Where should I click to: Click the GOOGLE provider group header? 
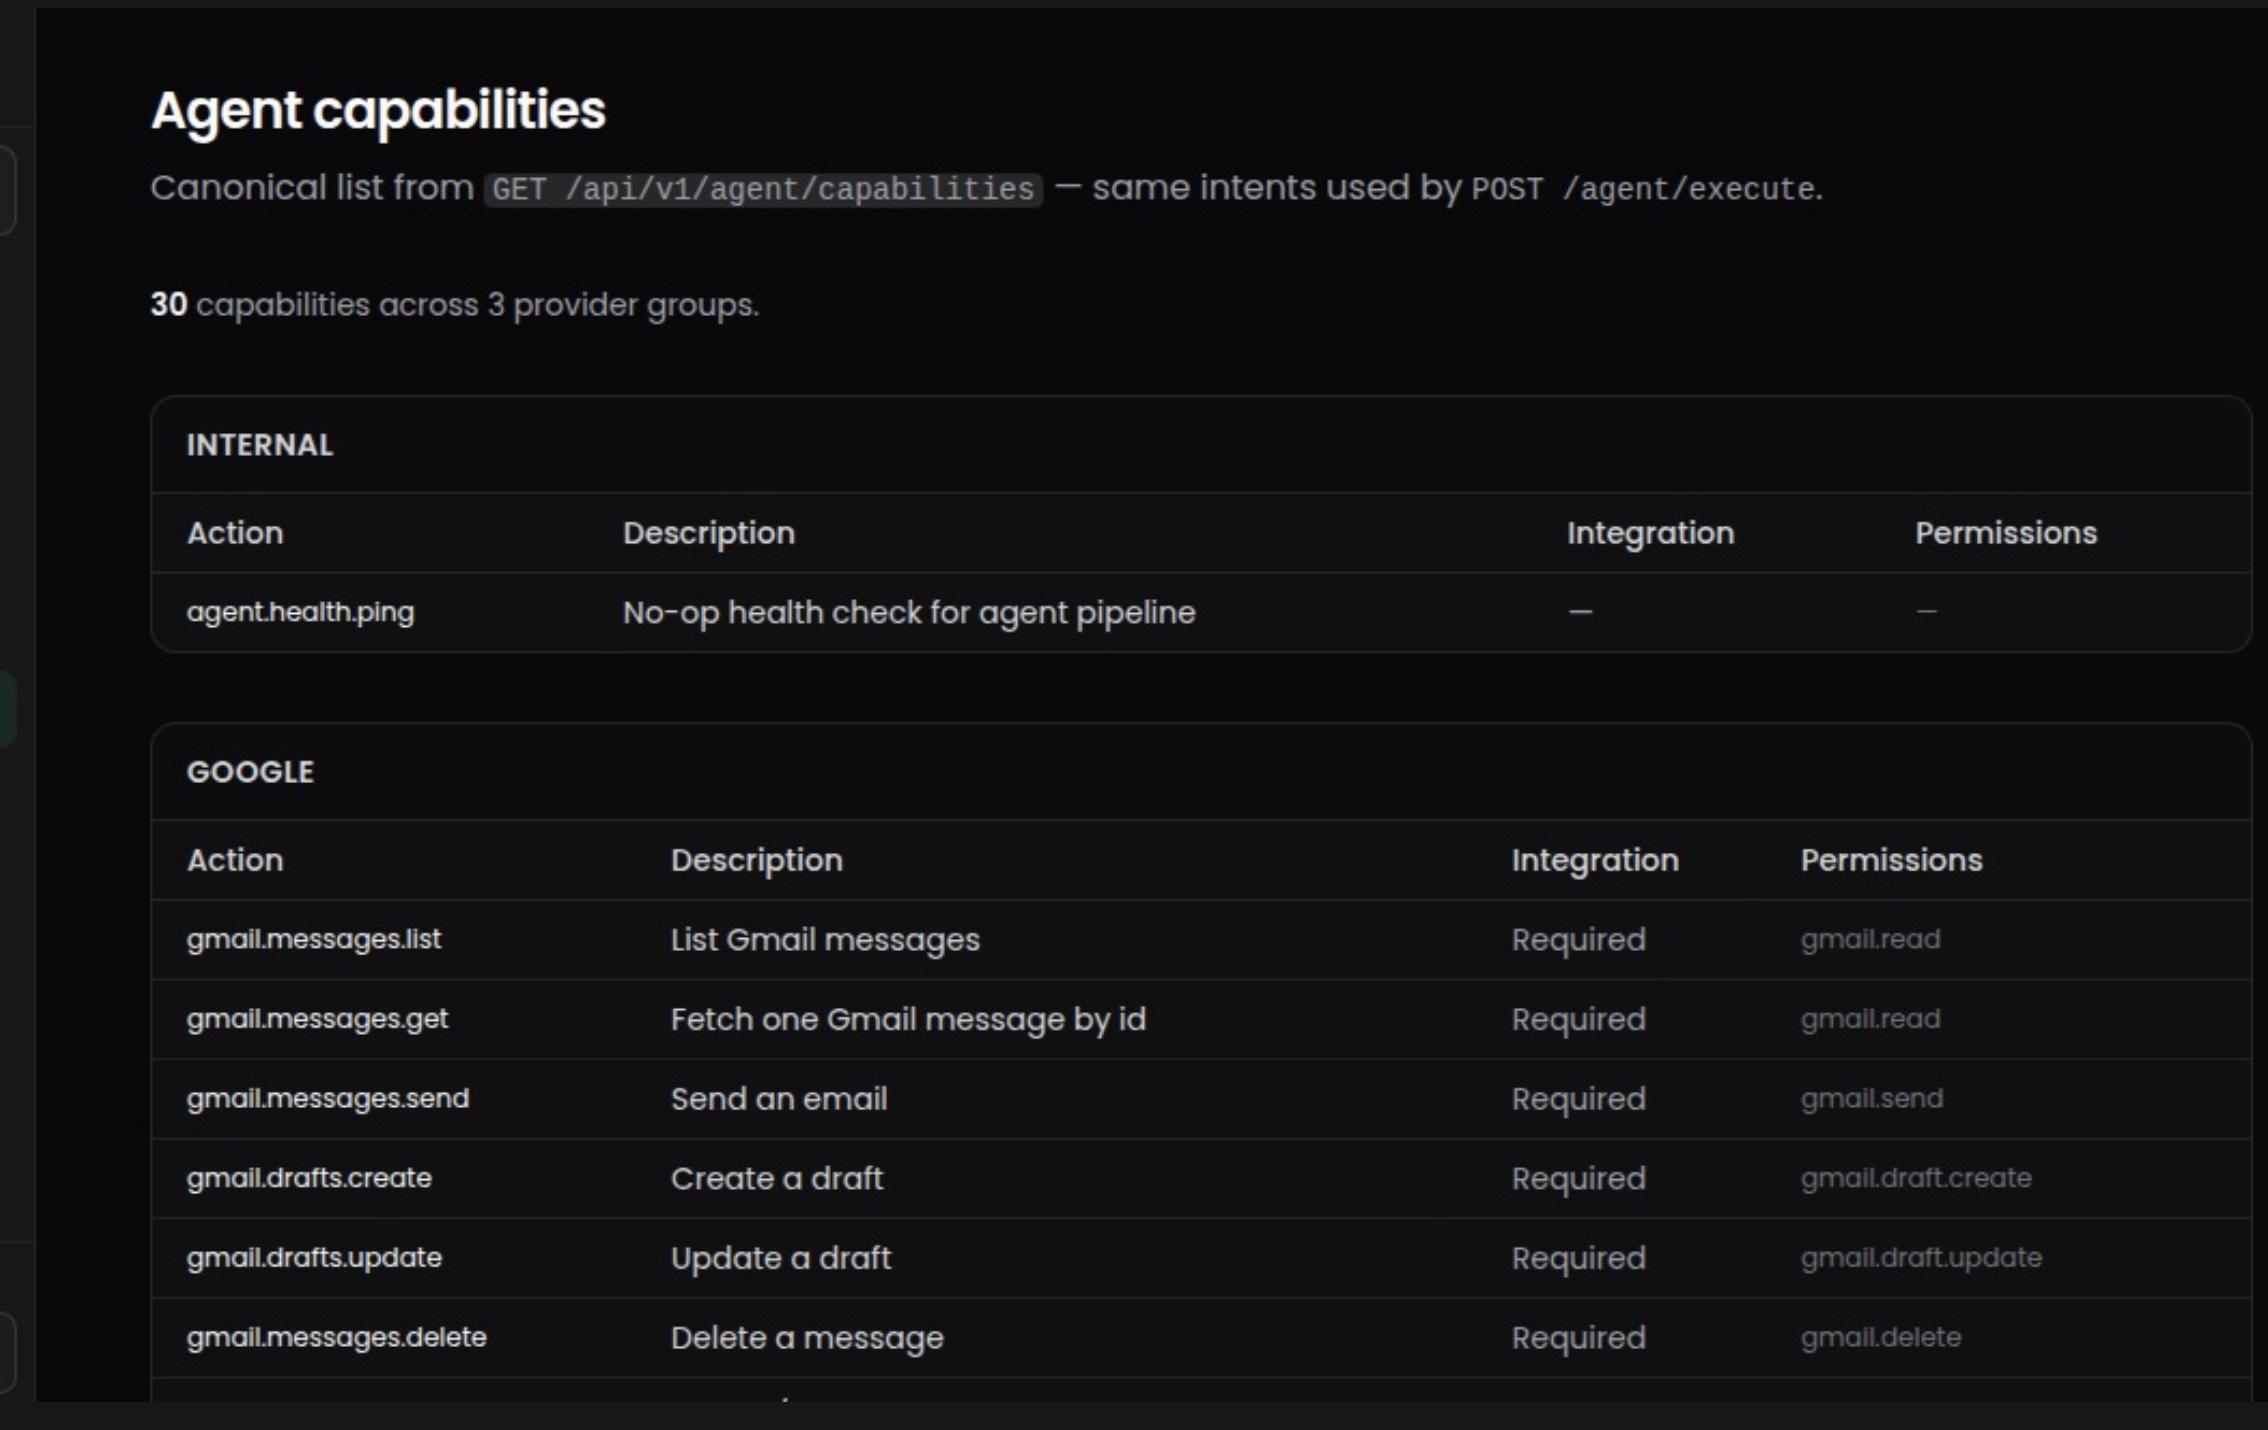tap(250, 772)
